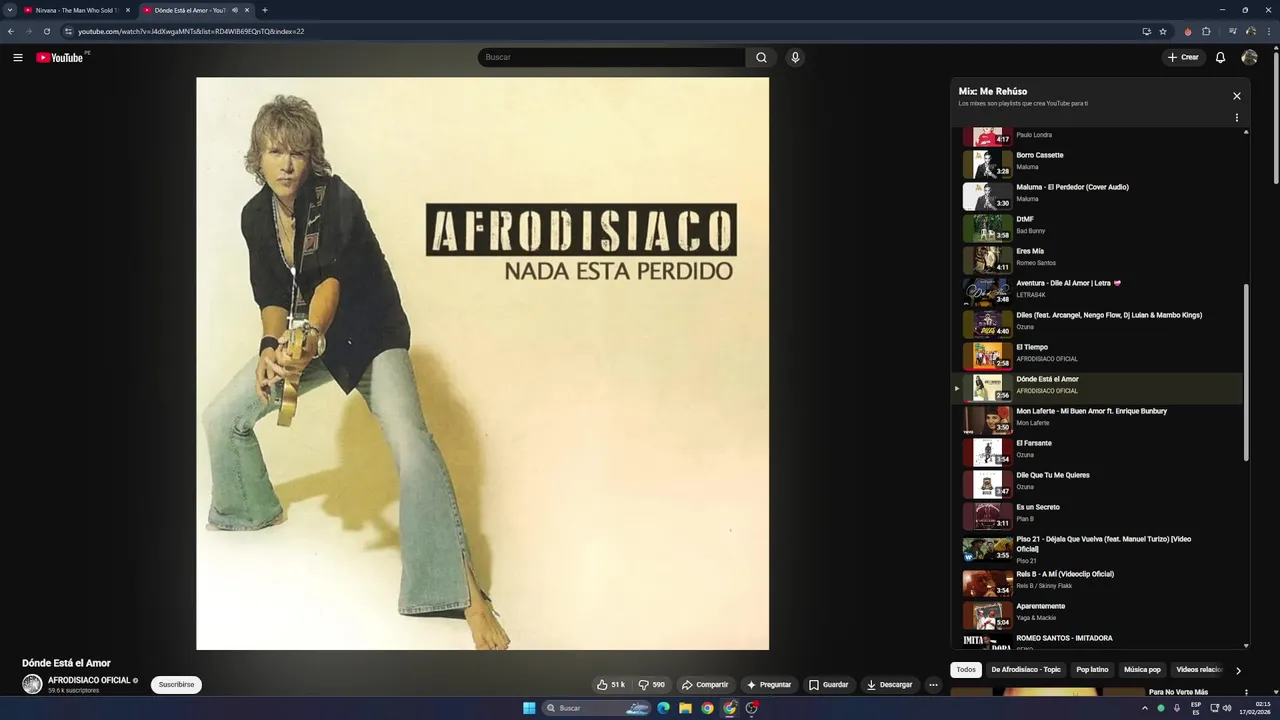Play Mon Laferte - Mi Buen Amor

pyautogui.click(x=1097, y=419)
